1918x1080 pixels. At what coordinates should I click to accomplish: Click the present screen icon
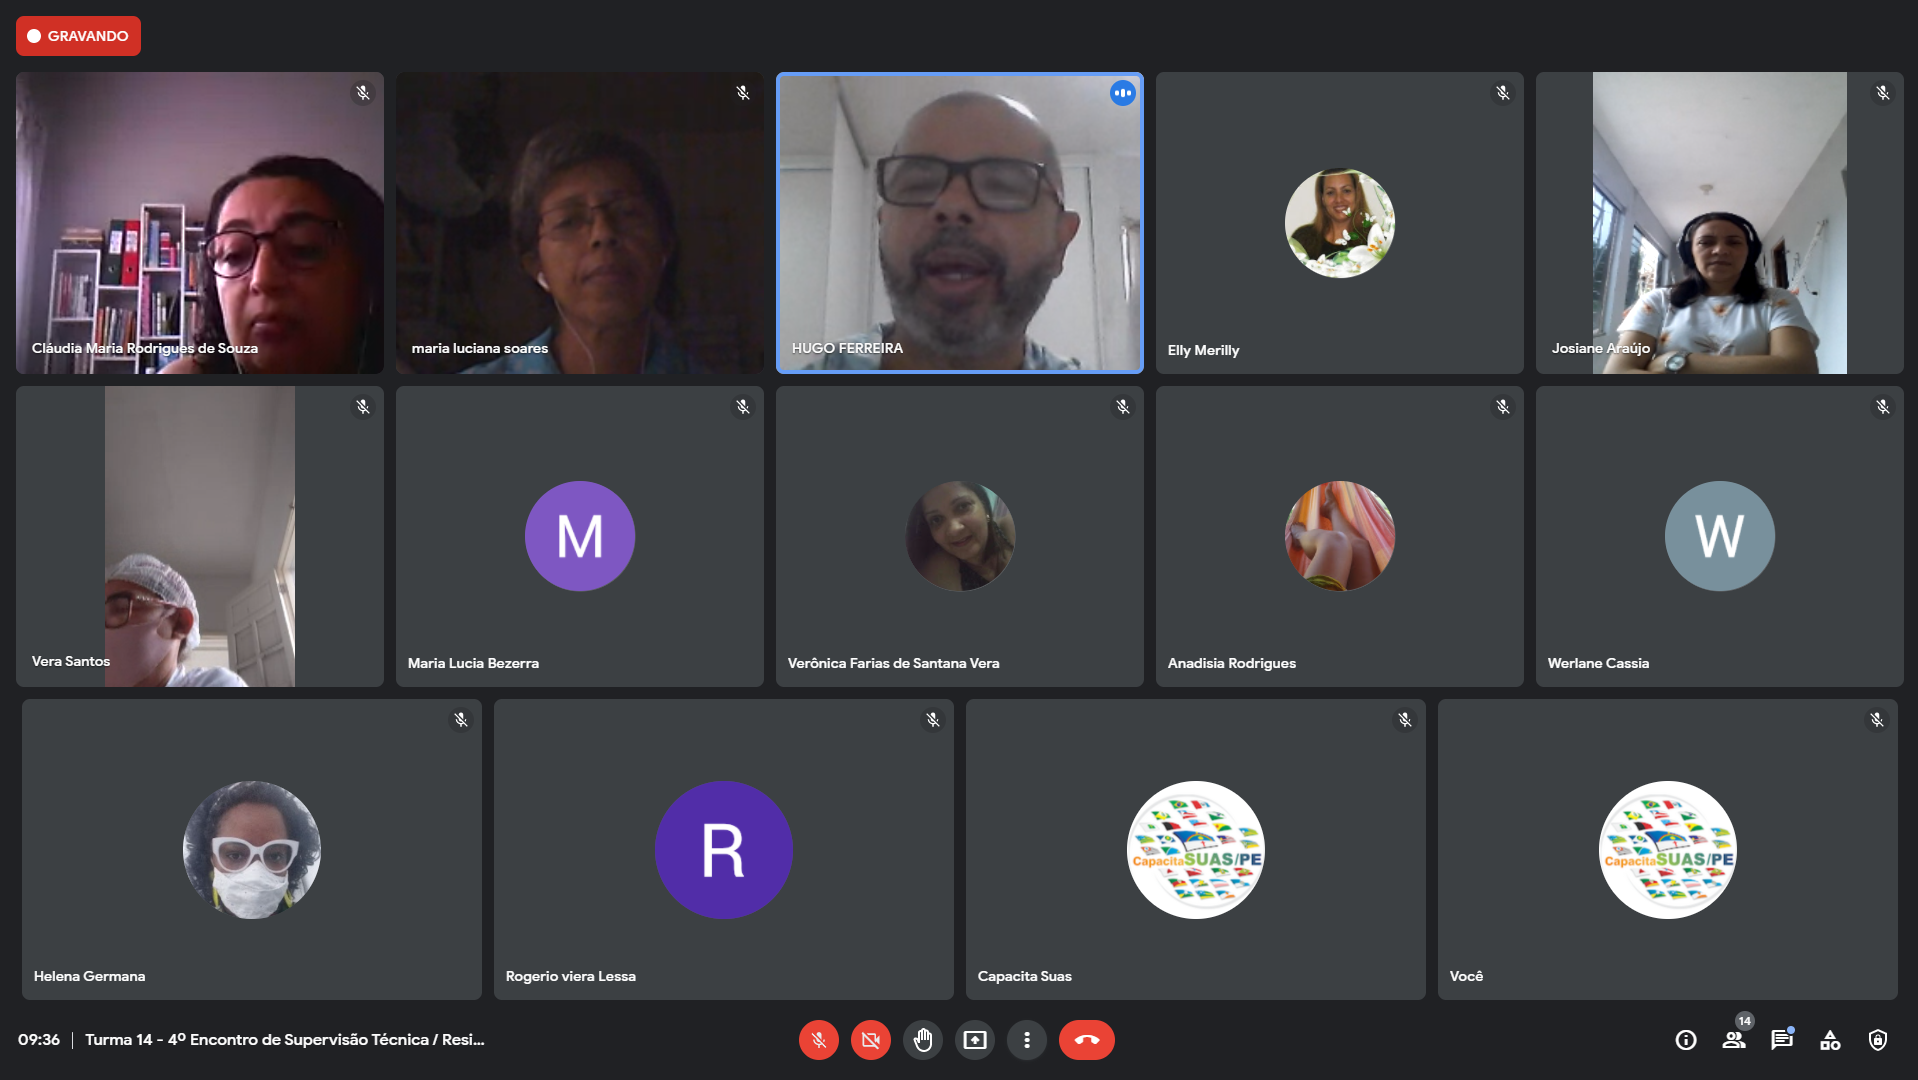[974, 1040]
